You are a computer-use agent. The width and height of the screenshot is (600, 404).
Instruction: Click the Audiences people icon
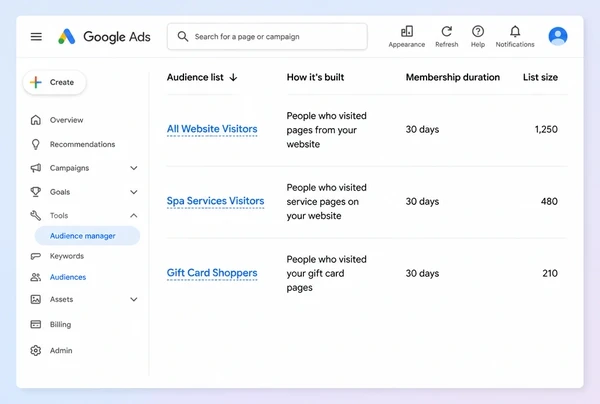(x=36, y=277)
